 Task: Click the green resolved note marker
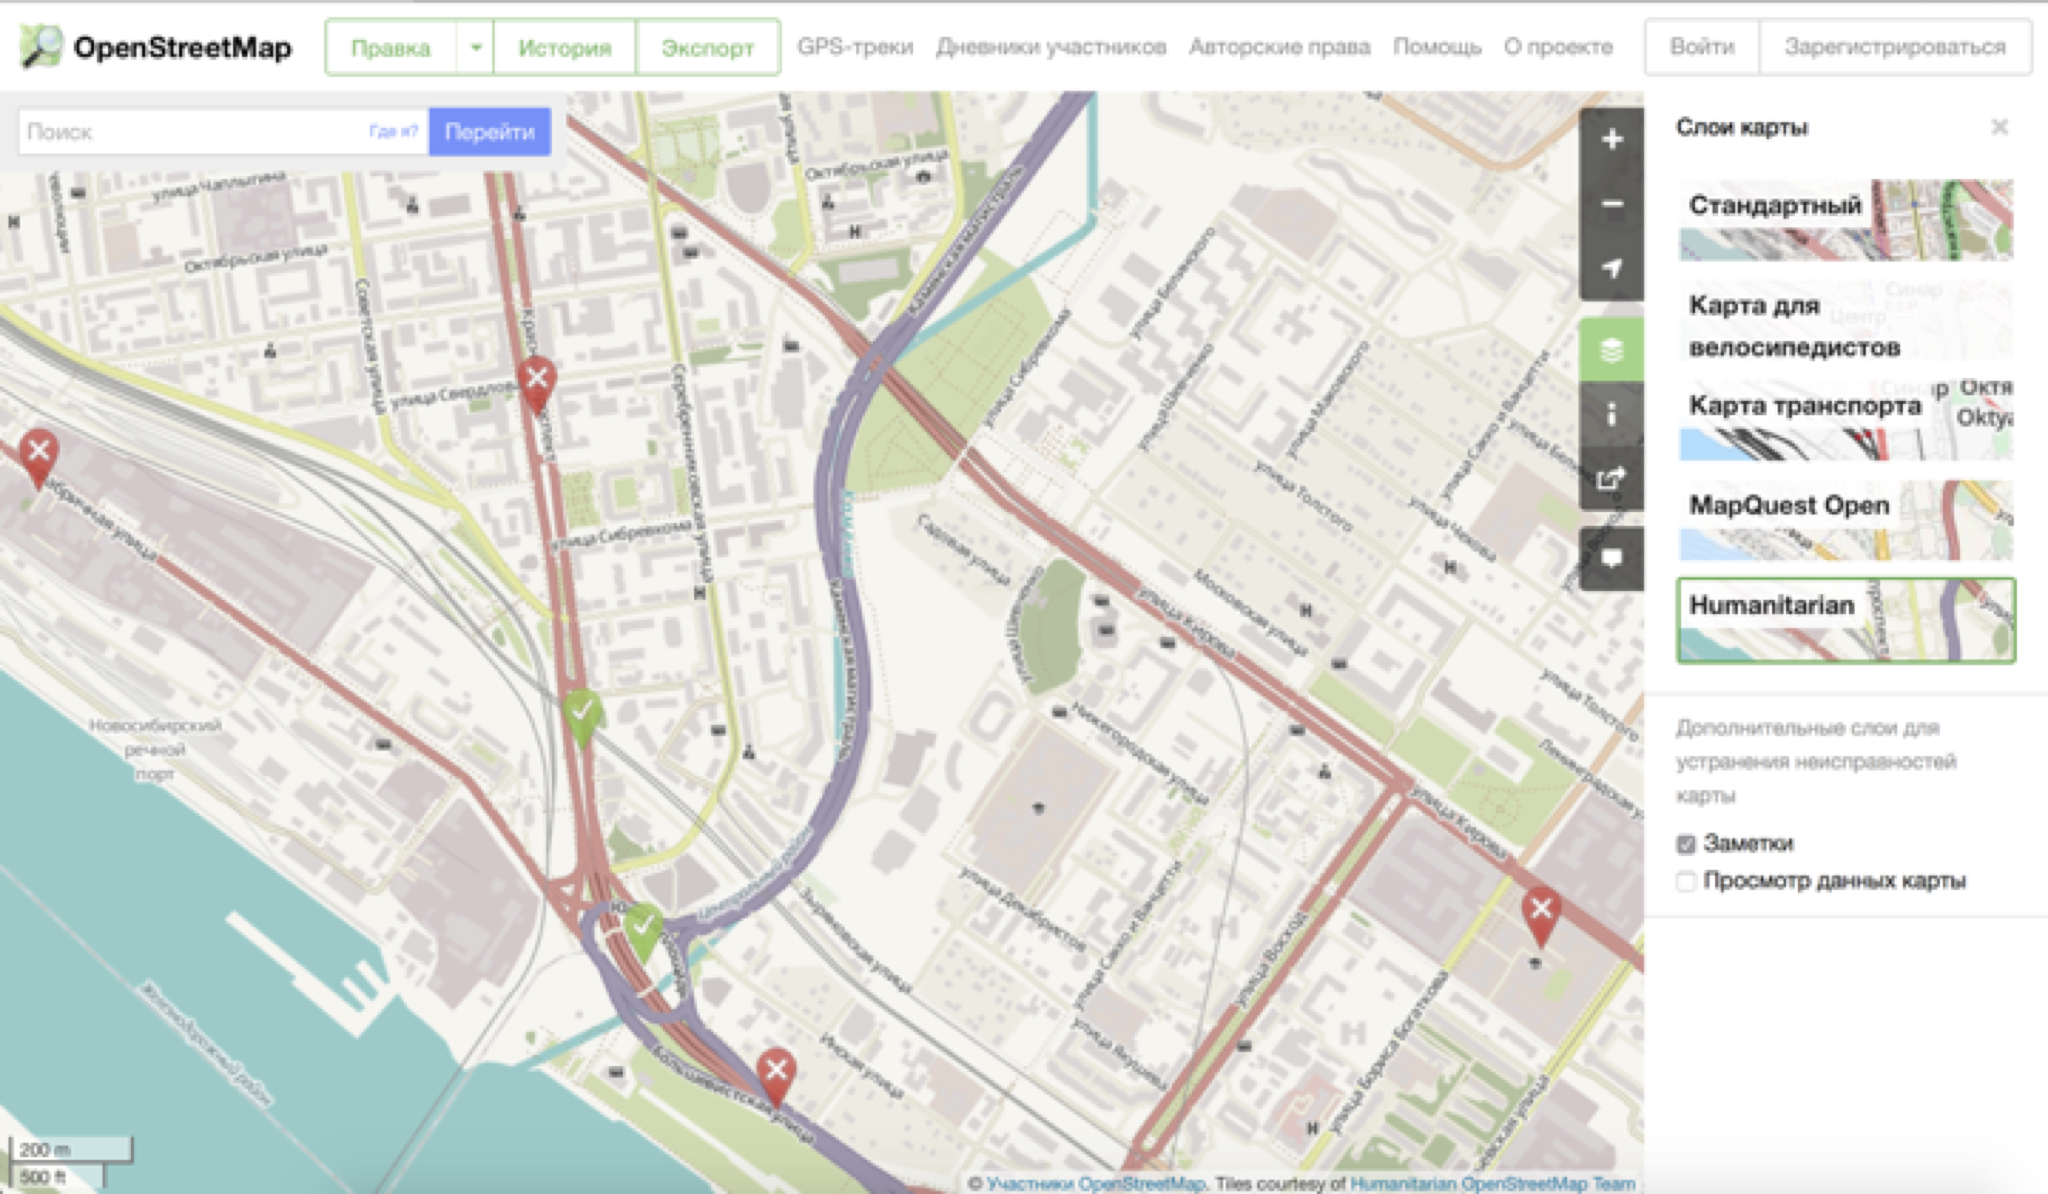pyautogui.click(x=582, y=714)
